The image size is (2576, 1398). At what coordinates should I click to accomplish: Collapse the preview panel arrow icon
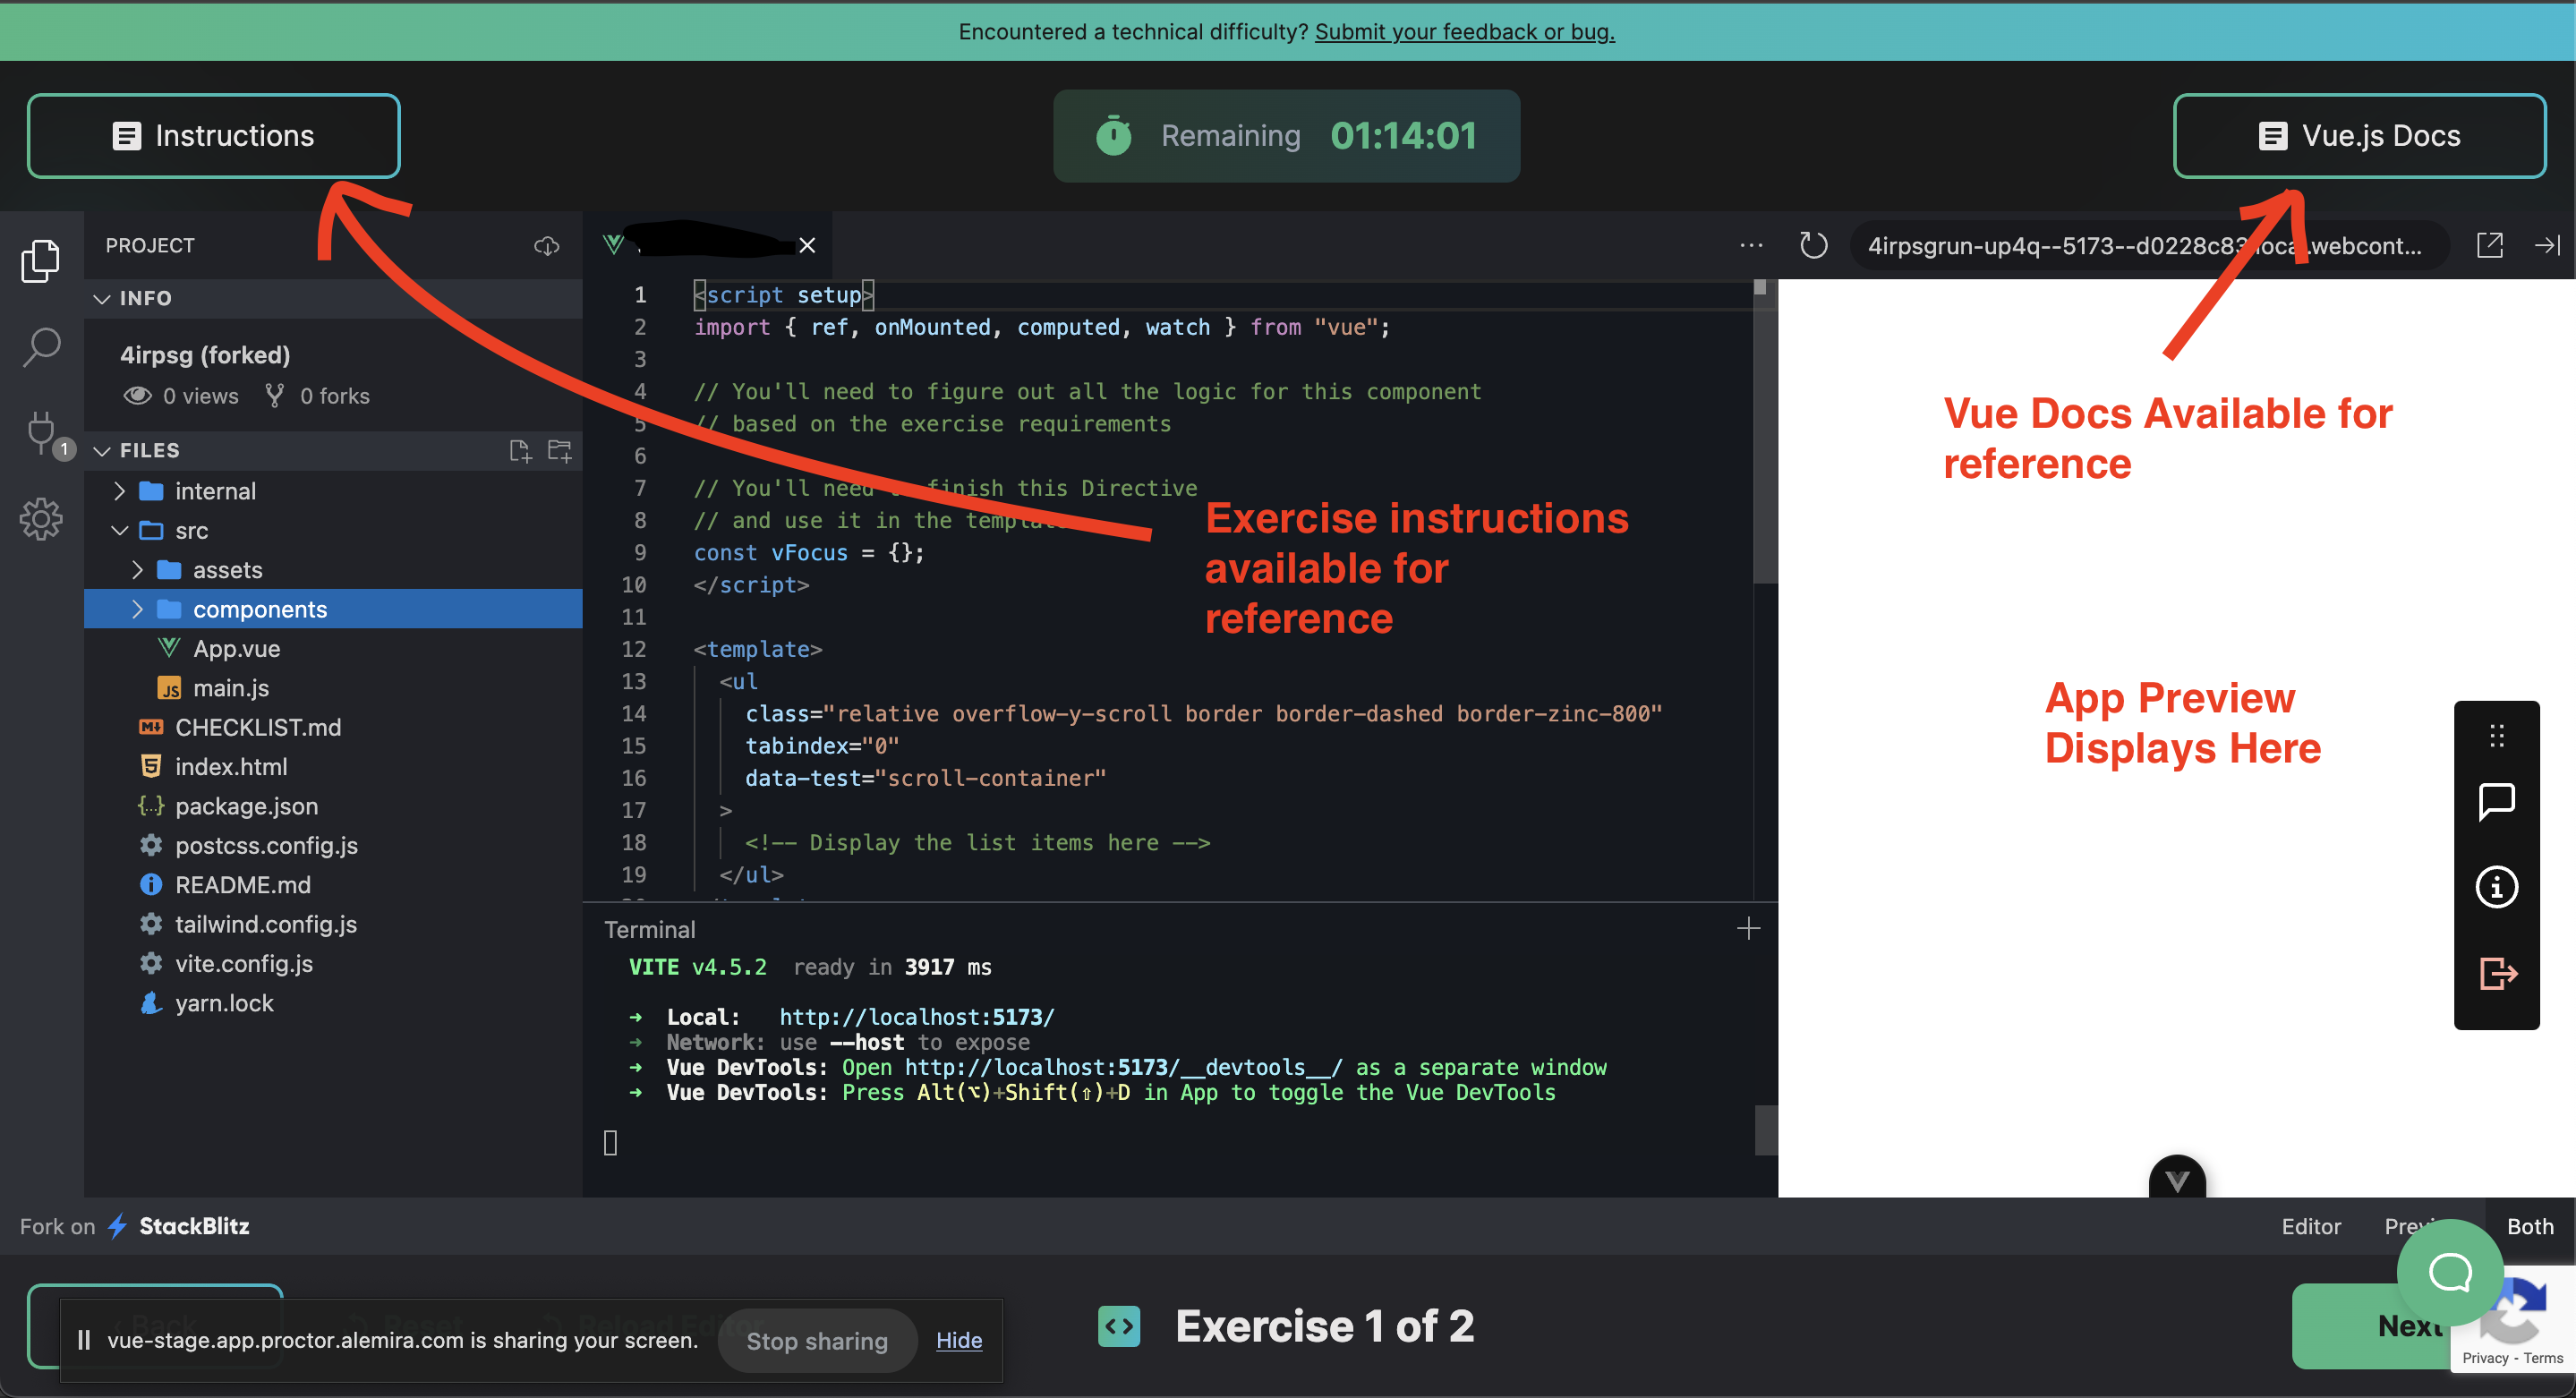click(x=2547, y=245)
